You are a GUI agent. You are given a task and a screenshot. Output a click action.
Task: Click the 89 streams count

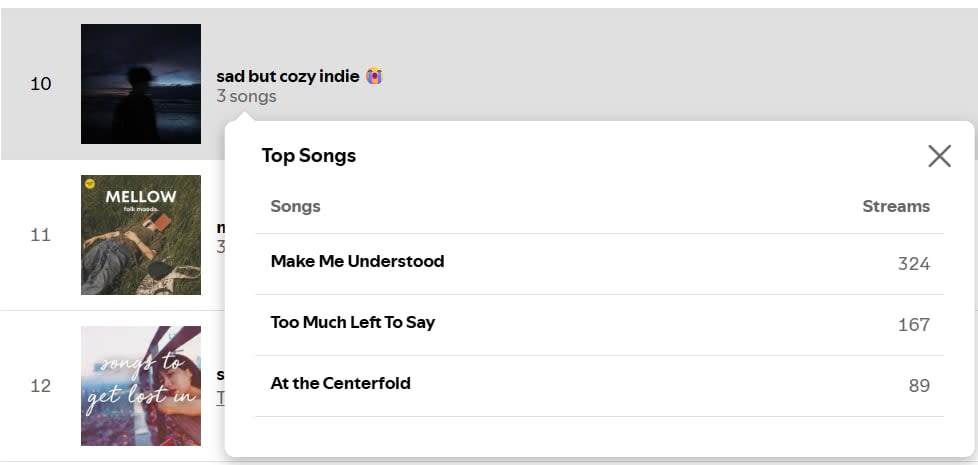(919, 386)
